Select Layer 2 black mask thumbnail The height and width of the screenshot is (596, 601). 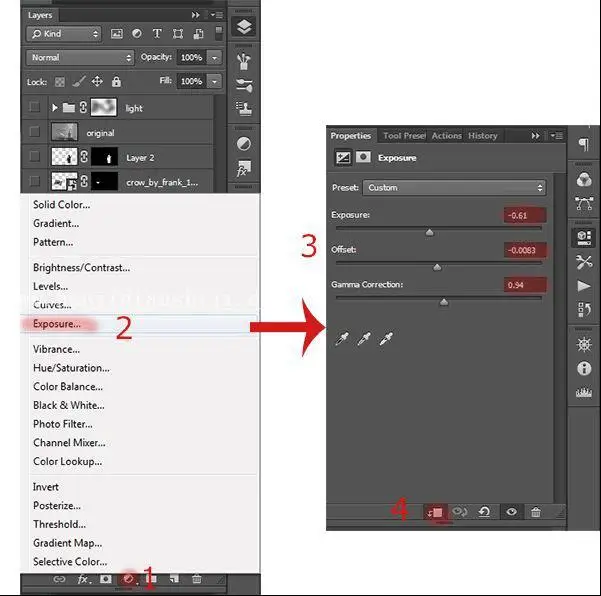click(x=104, y=157)
